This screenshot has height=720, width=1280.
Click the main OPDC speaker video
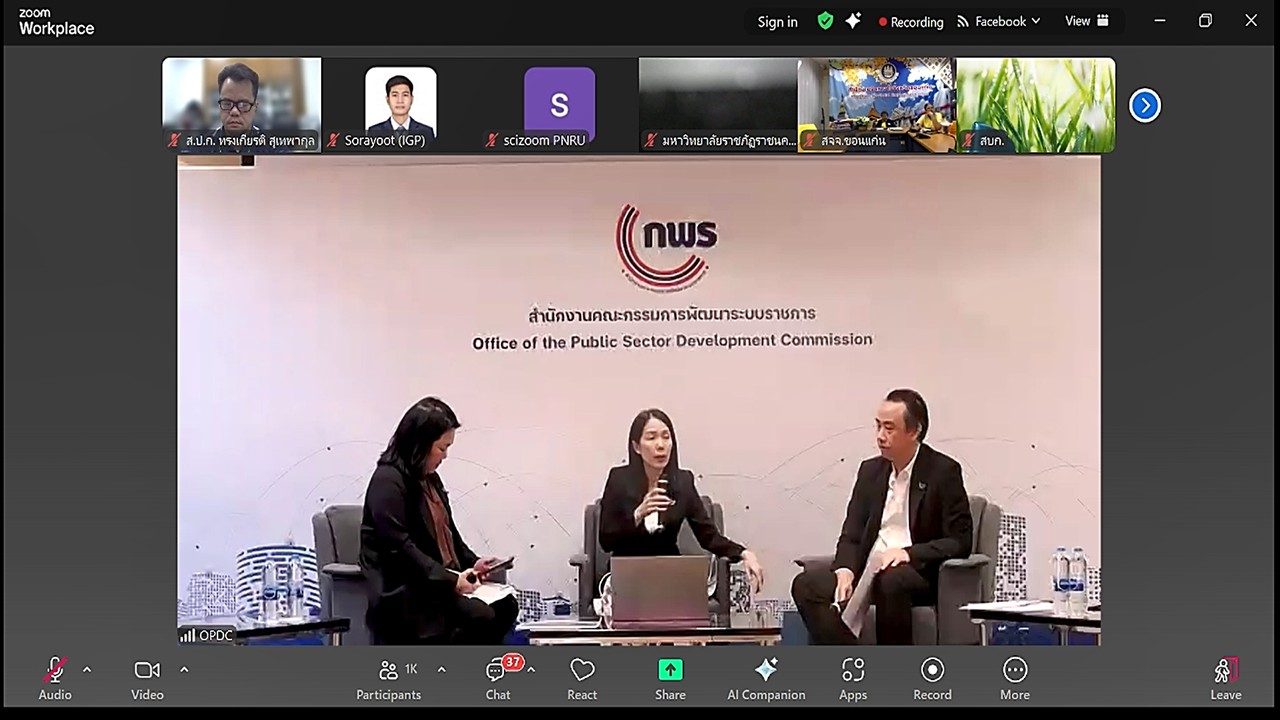[x=639, y=400]
